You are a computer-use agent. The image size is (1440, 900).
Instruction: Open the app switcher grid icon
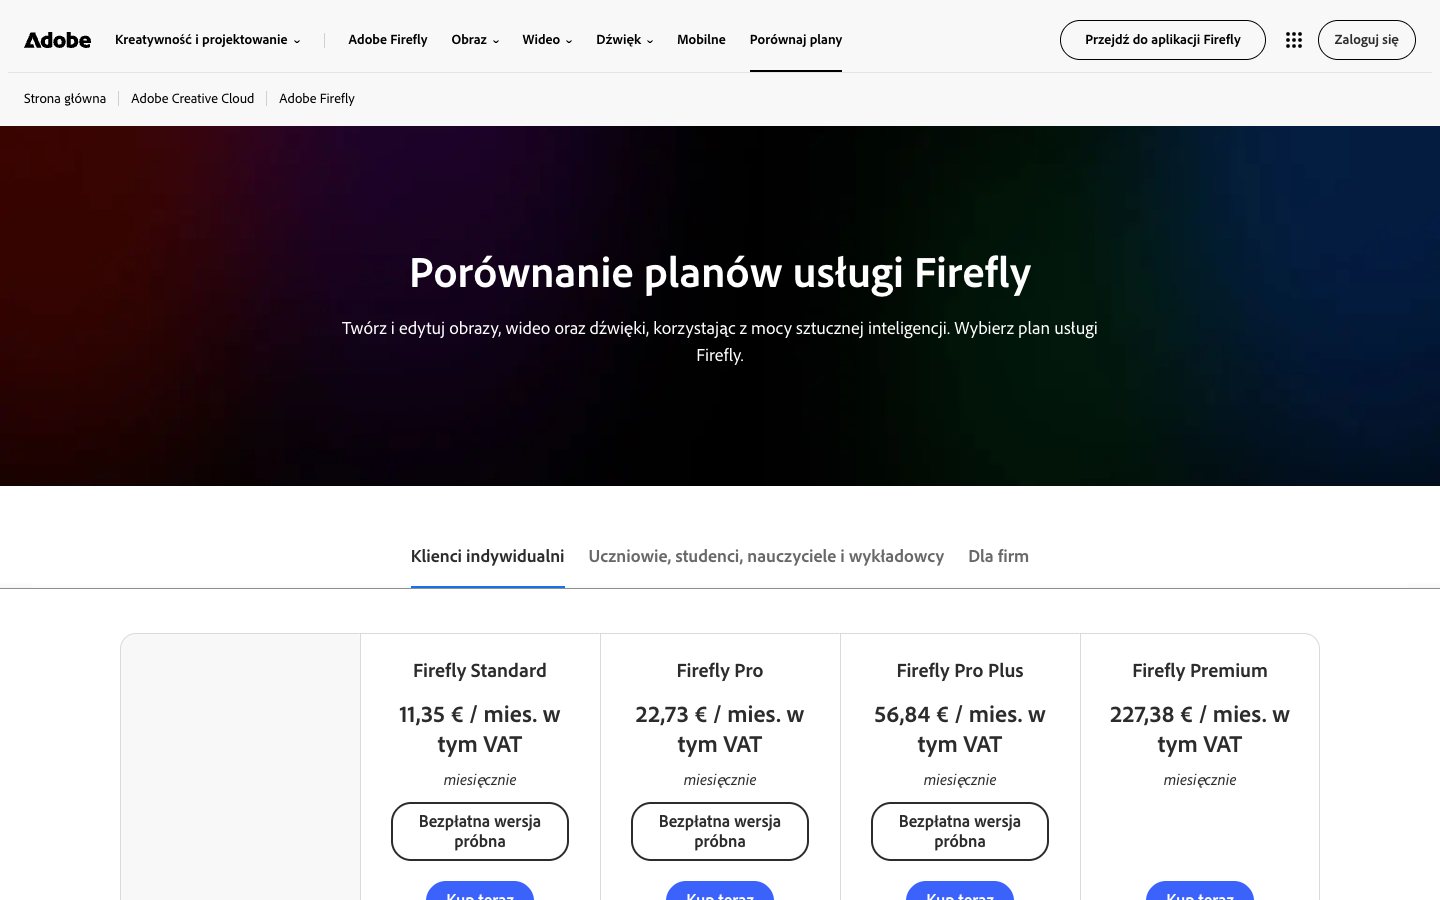pyautogui.click(x=1293, y=40)
